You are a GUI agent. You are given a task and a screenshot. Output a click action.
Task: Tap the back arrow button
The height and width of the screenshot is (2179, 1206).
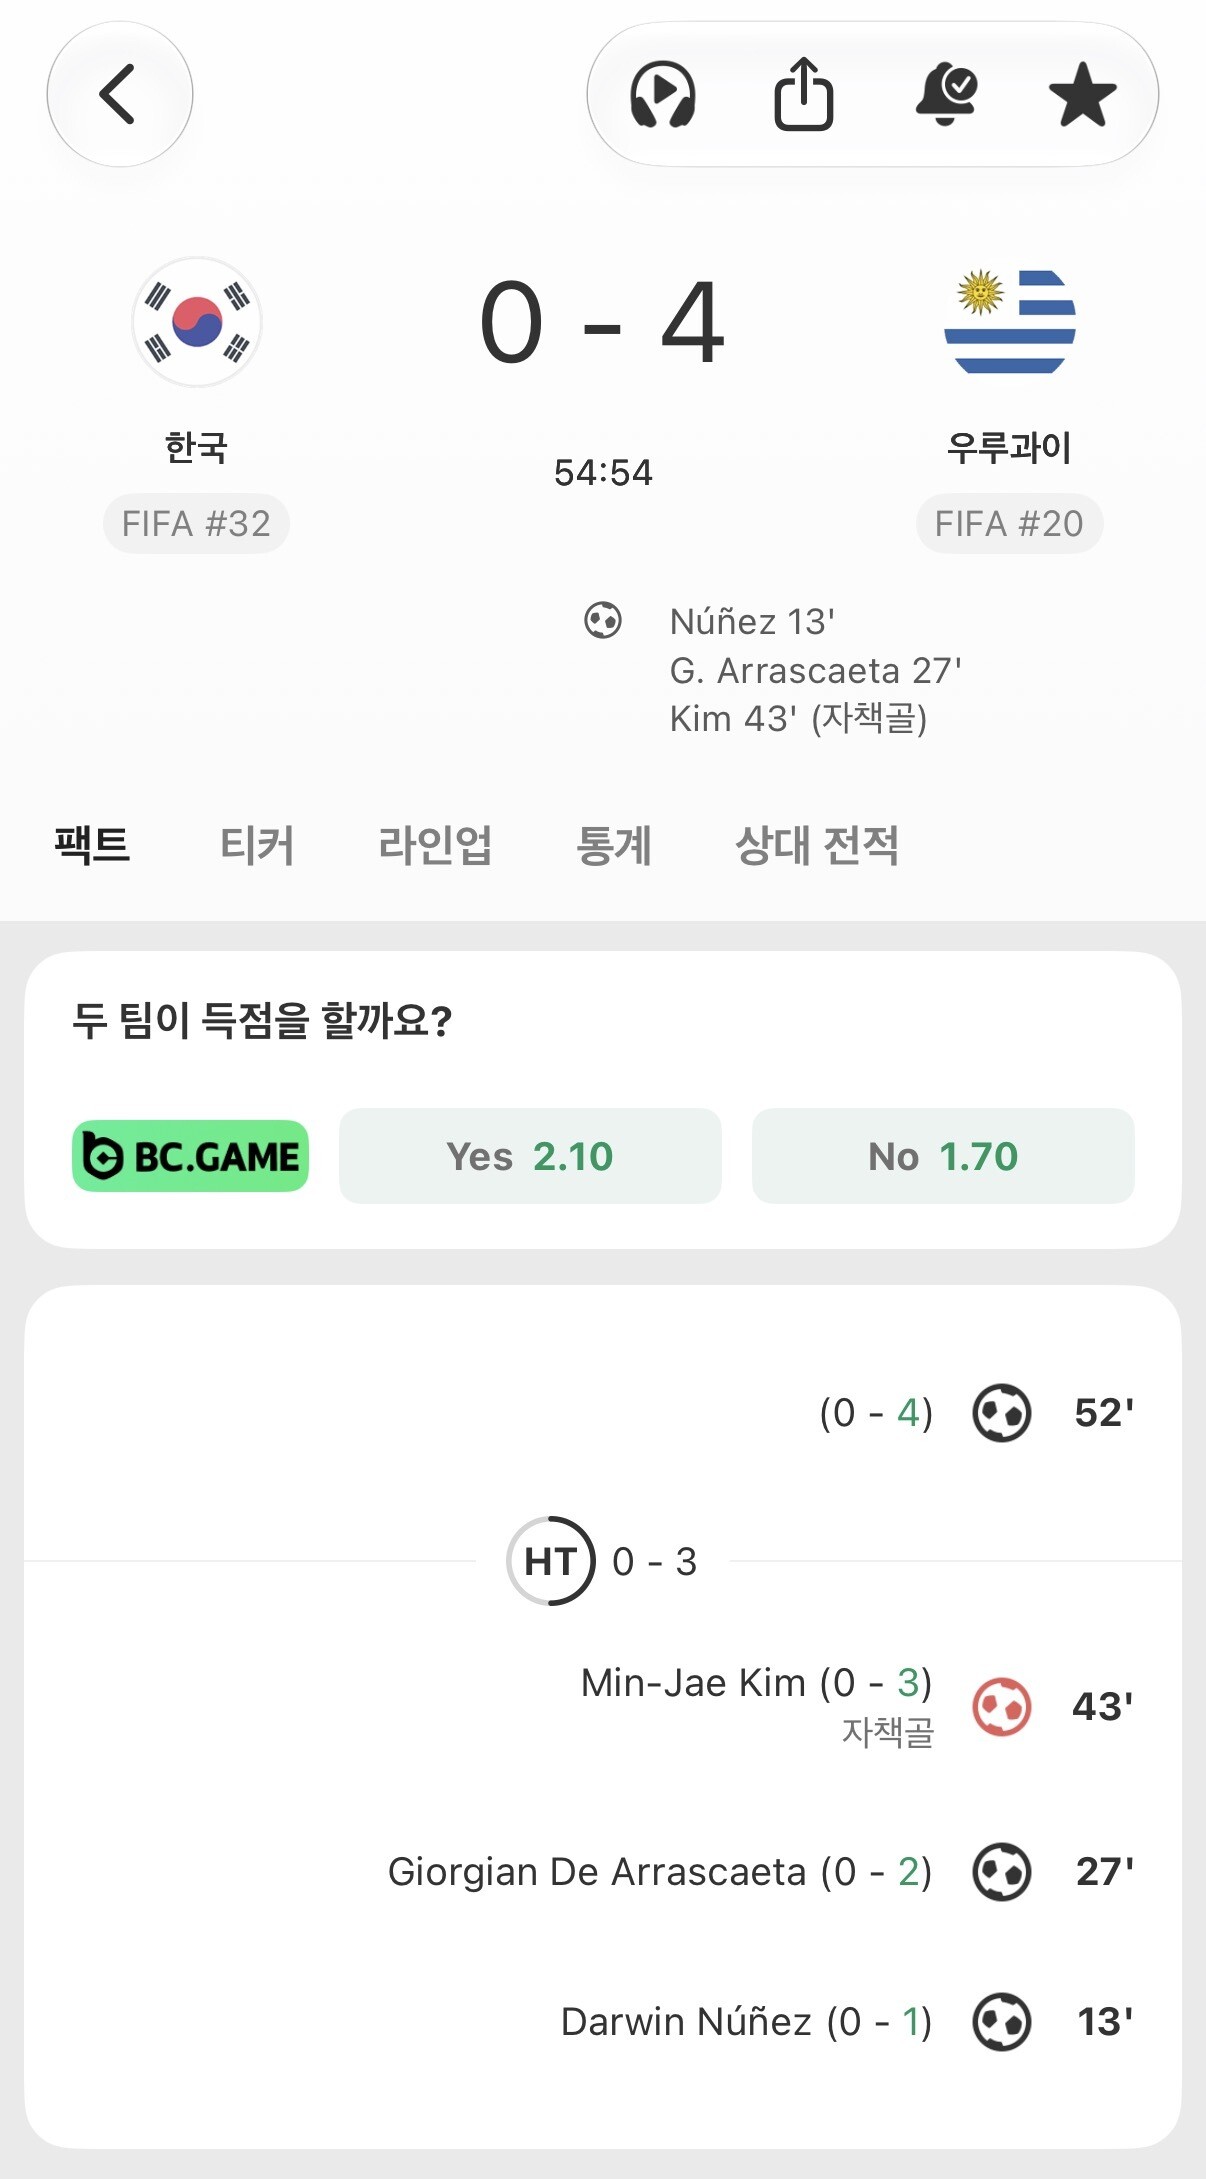pos(119,94)
